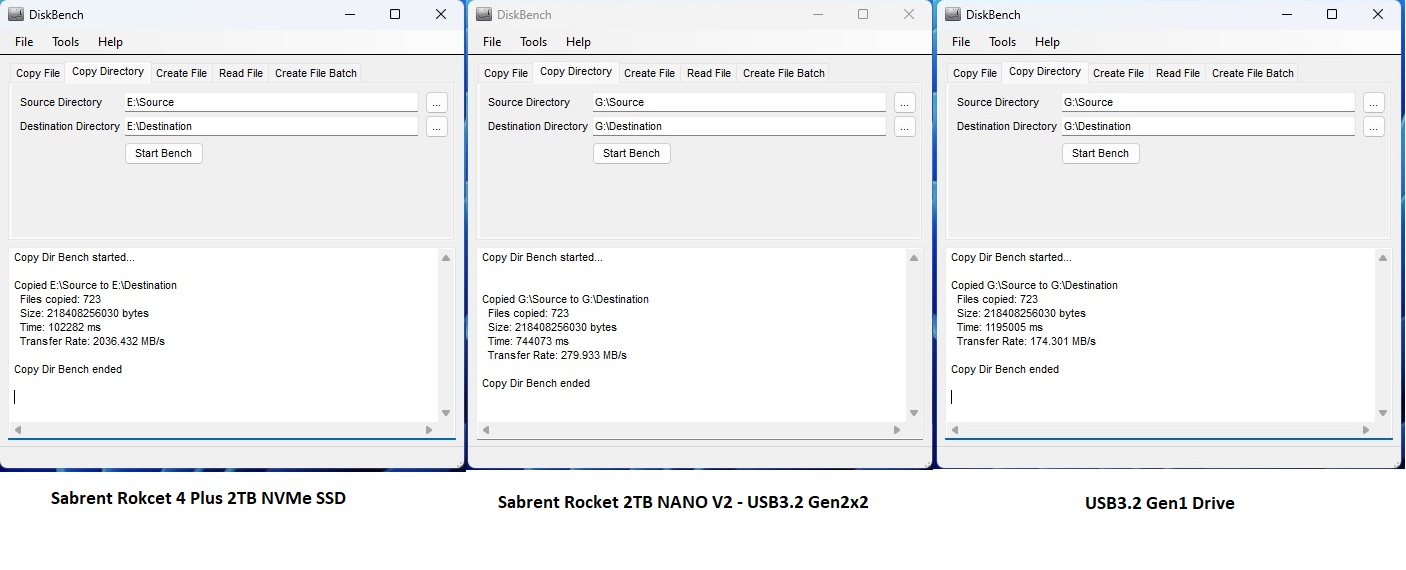Click the log scroll-up arrow in the middle window

(914, 258)
